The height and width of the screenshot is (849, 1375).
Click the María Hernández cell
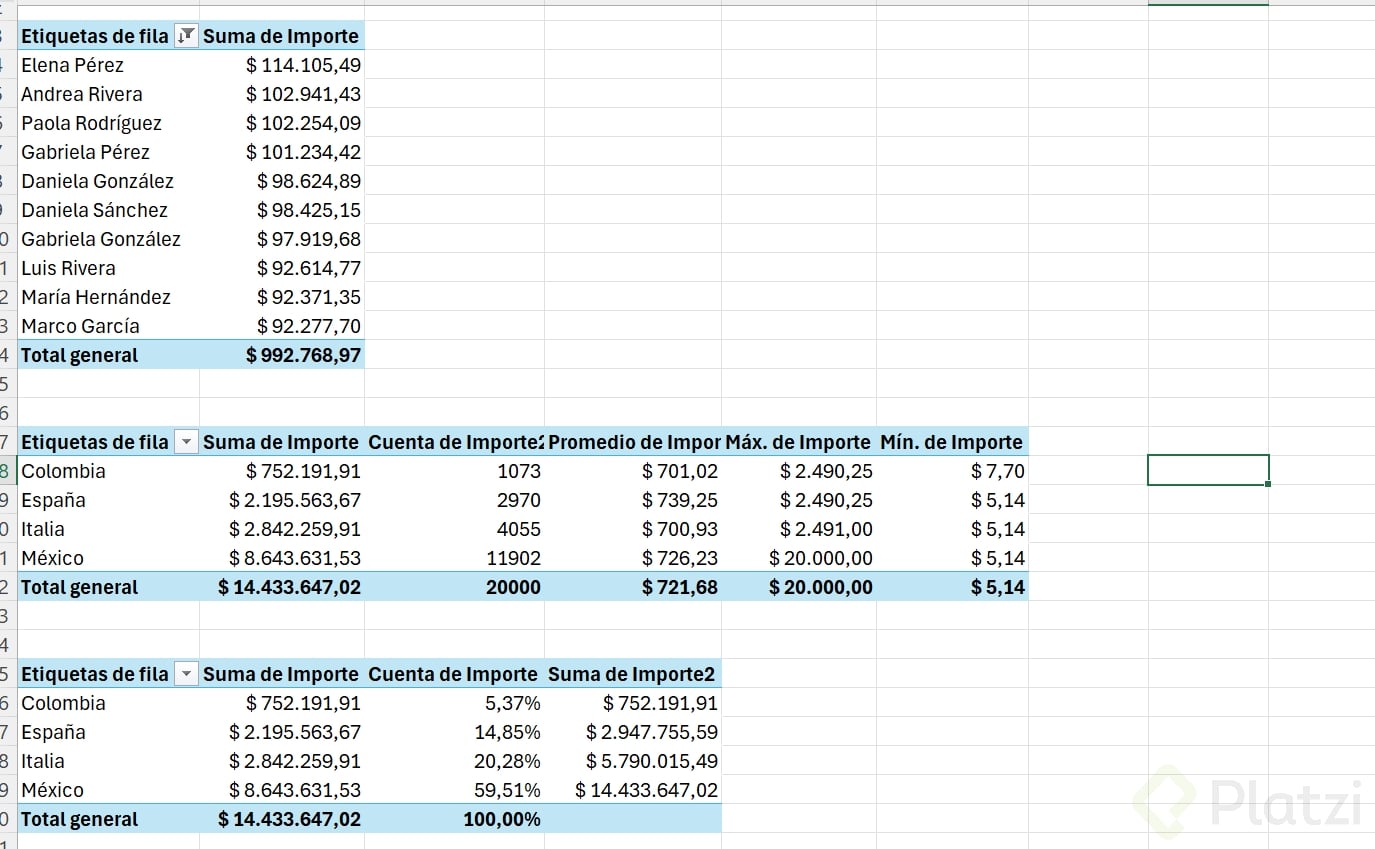click(96, 297)
